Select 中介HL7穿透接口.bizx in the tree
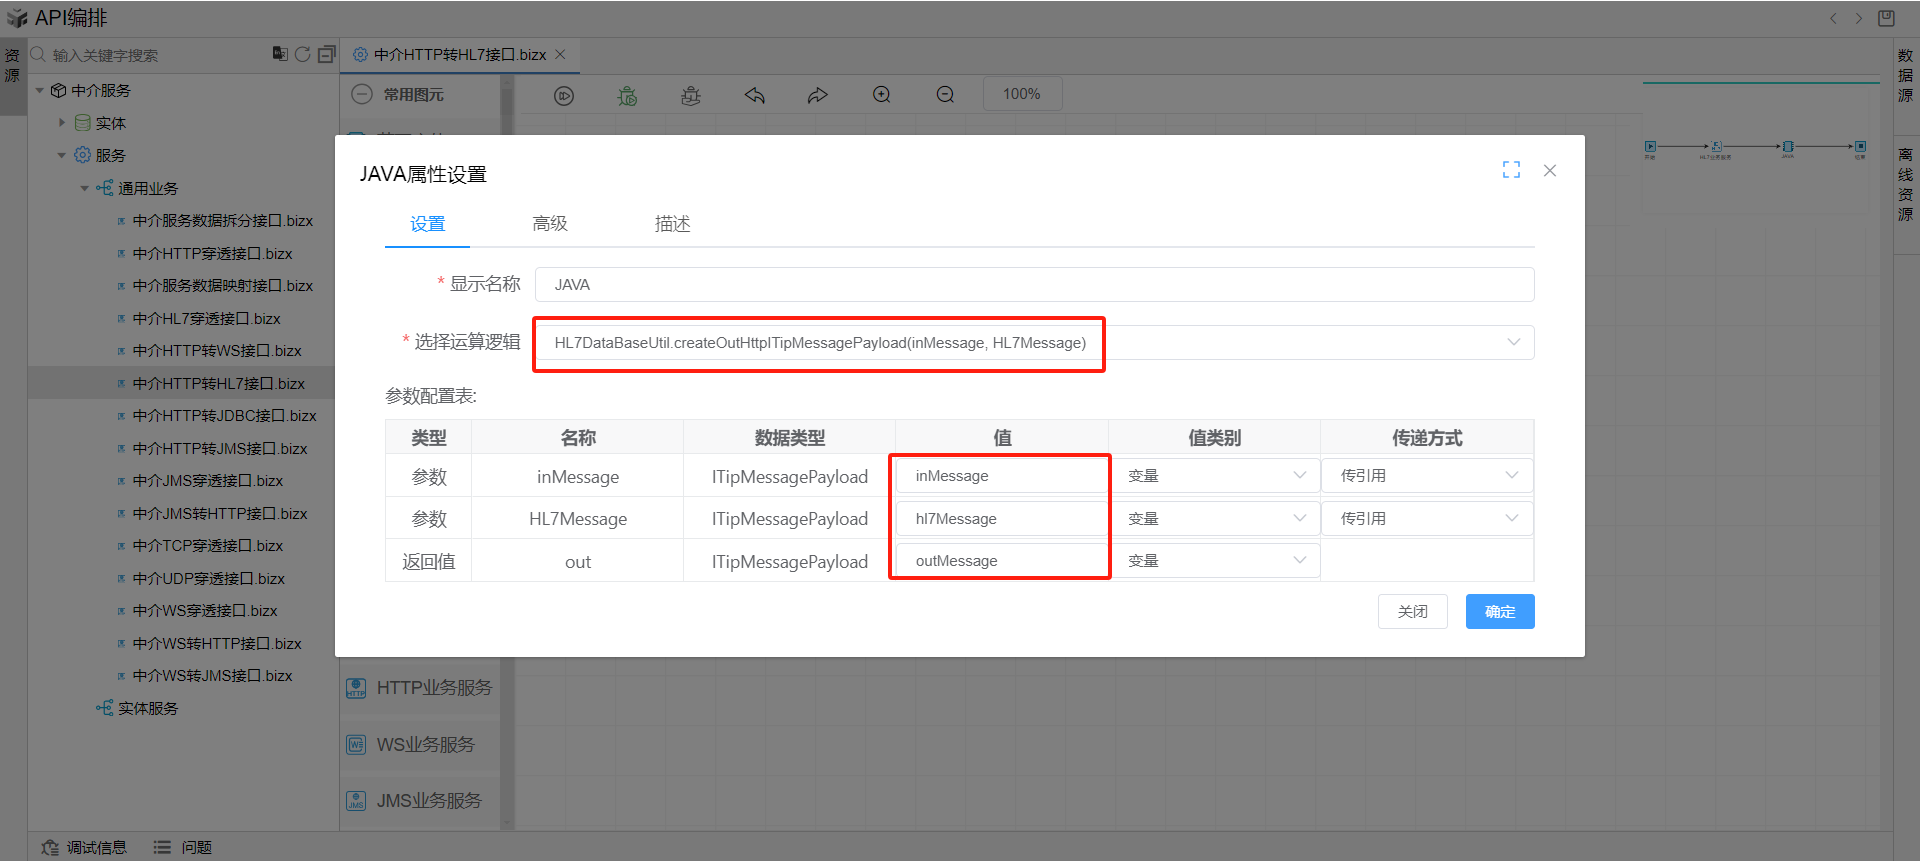 click(x=206, y=318)
